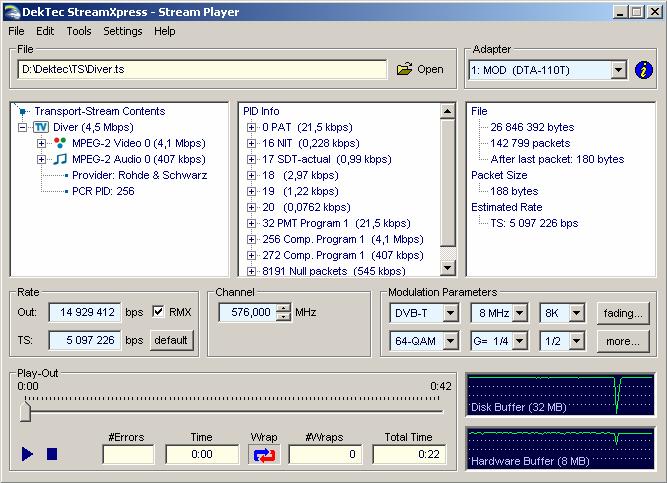Image resolution: width=667 pixels, height=483 pixels.
Task: Select the '142 799 packets' file info row
Action: click(530, 143)
